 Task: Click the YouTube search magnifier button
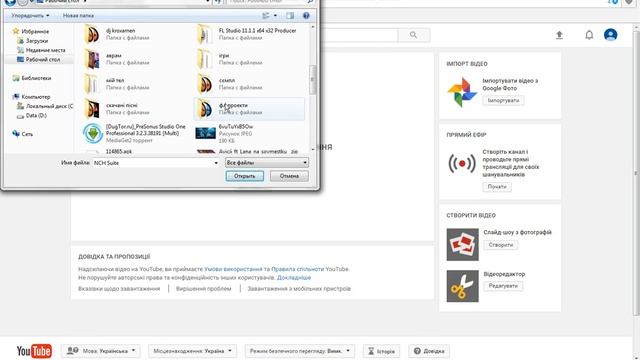pyautogui.click(x=413, y=35)
